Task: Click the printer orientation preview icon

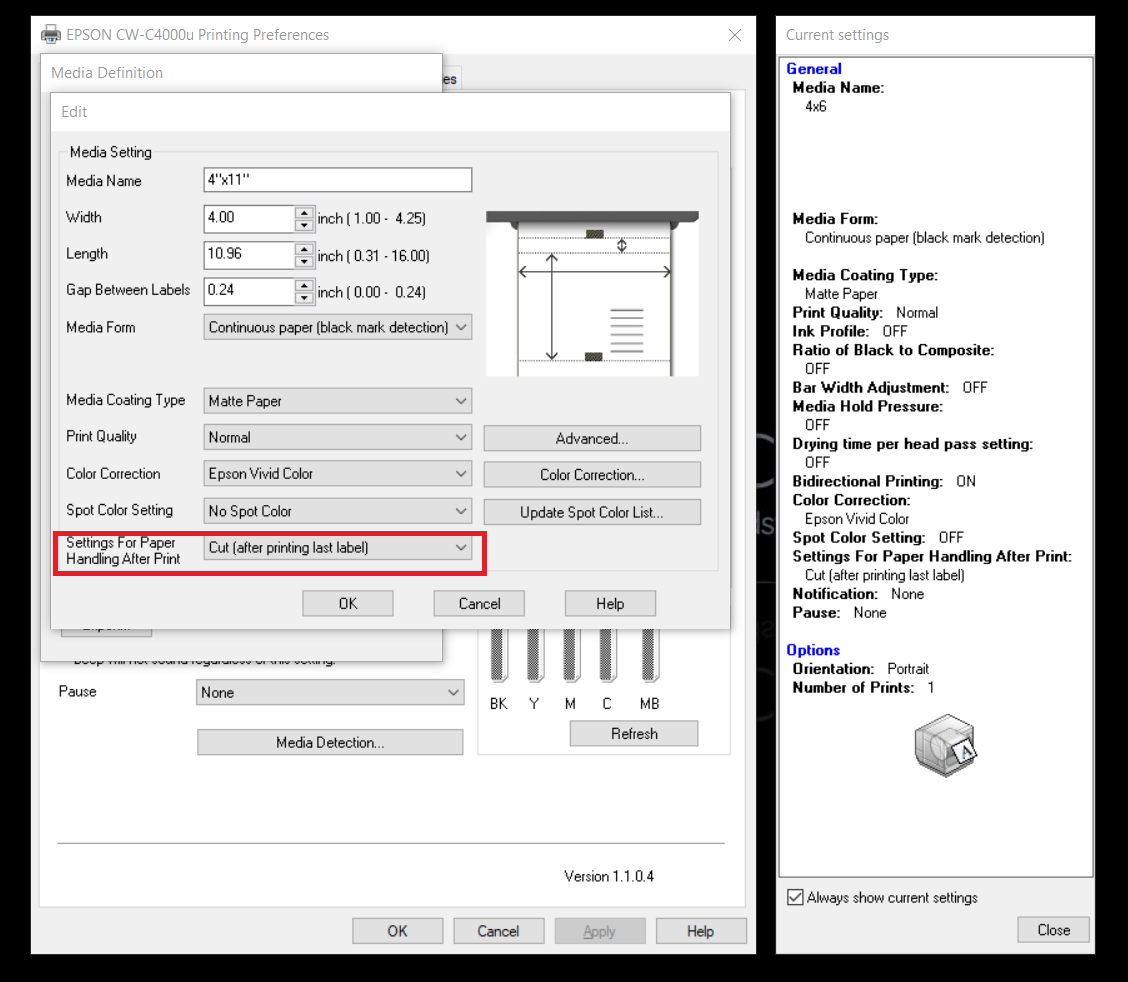Action: (x=944, y=746)
